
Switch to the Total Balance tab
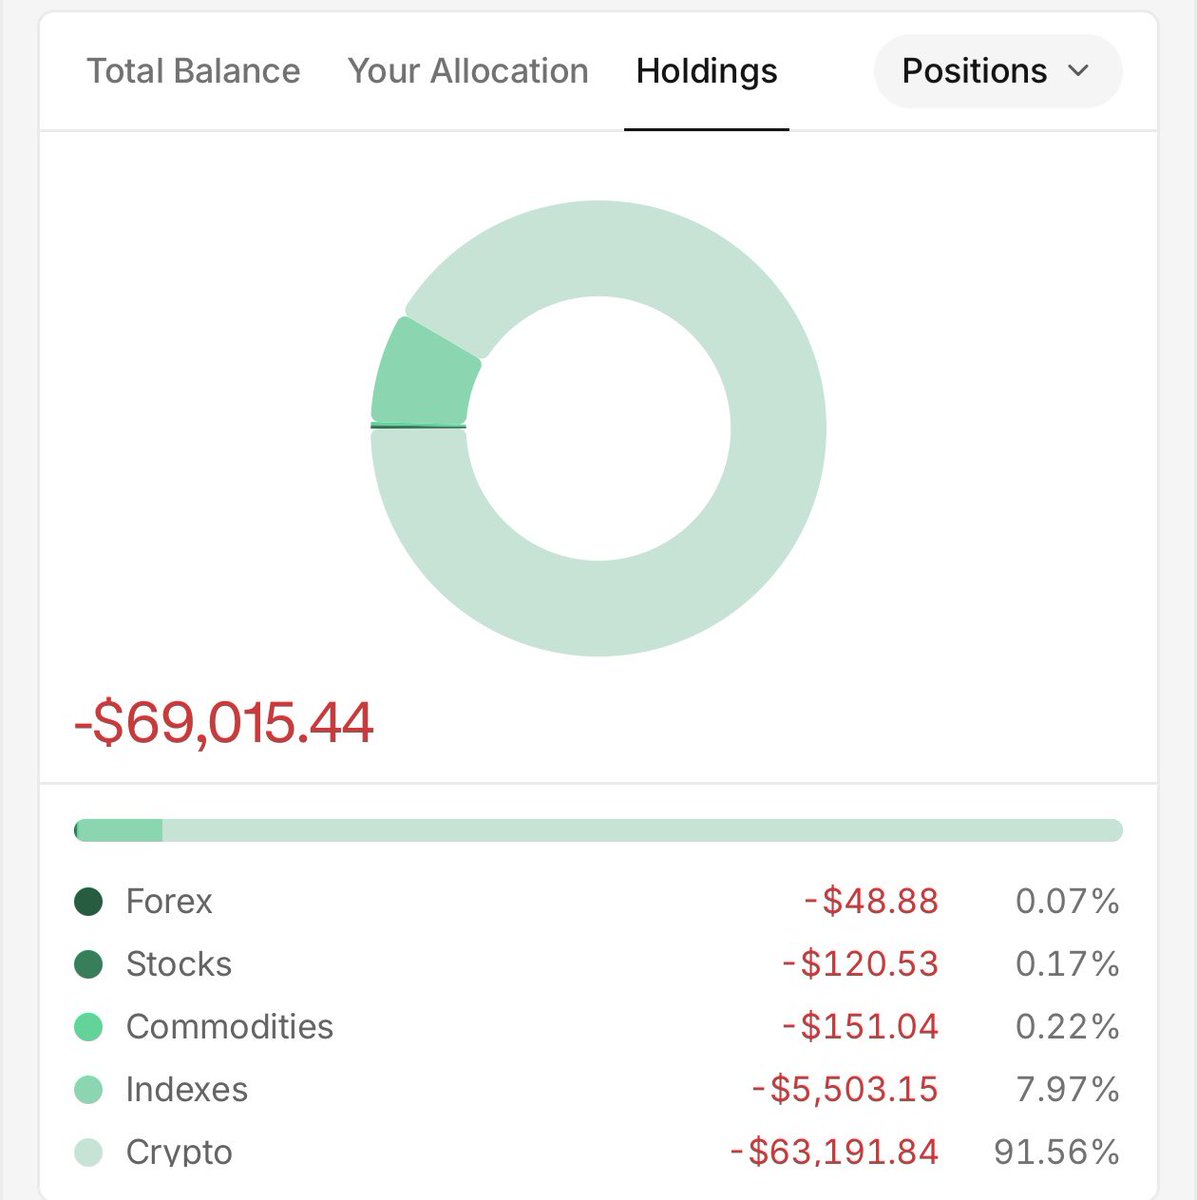tap(193, 71)
